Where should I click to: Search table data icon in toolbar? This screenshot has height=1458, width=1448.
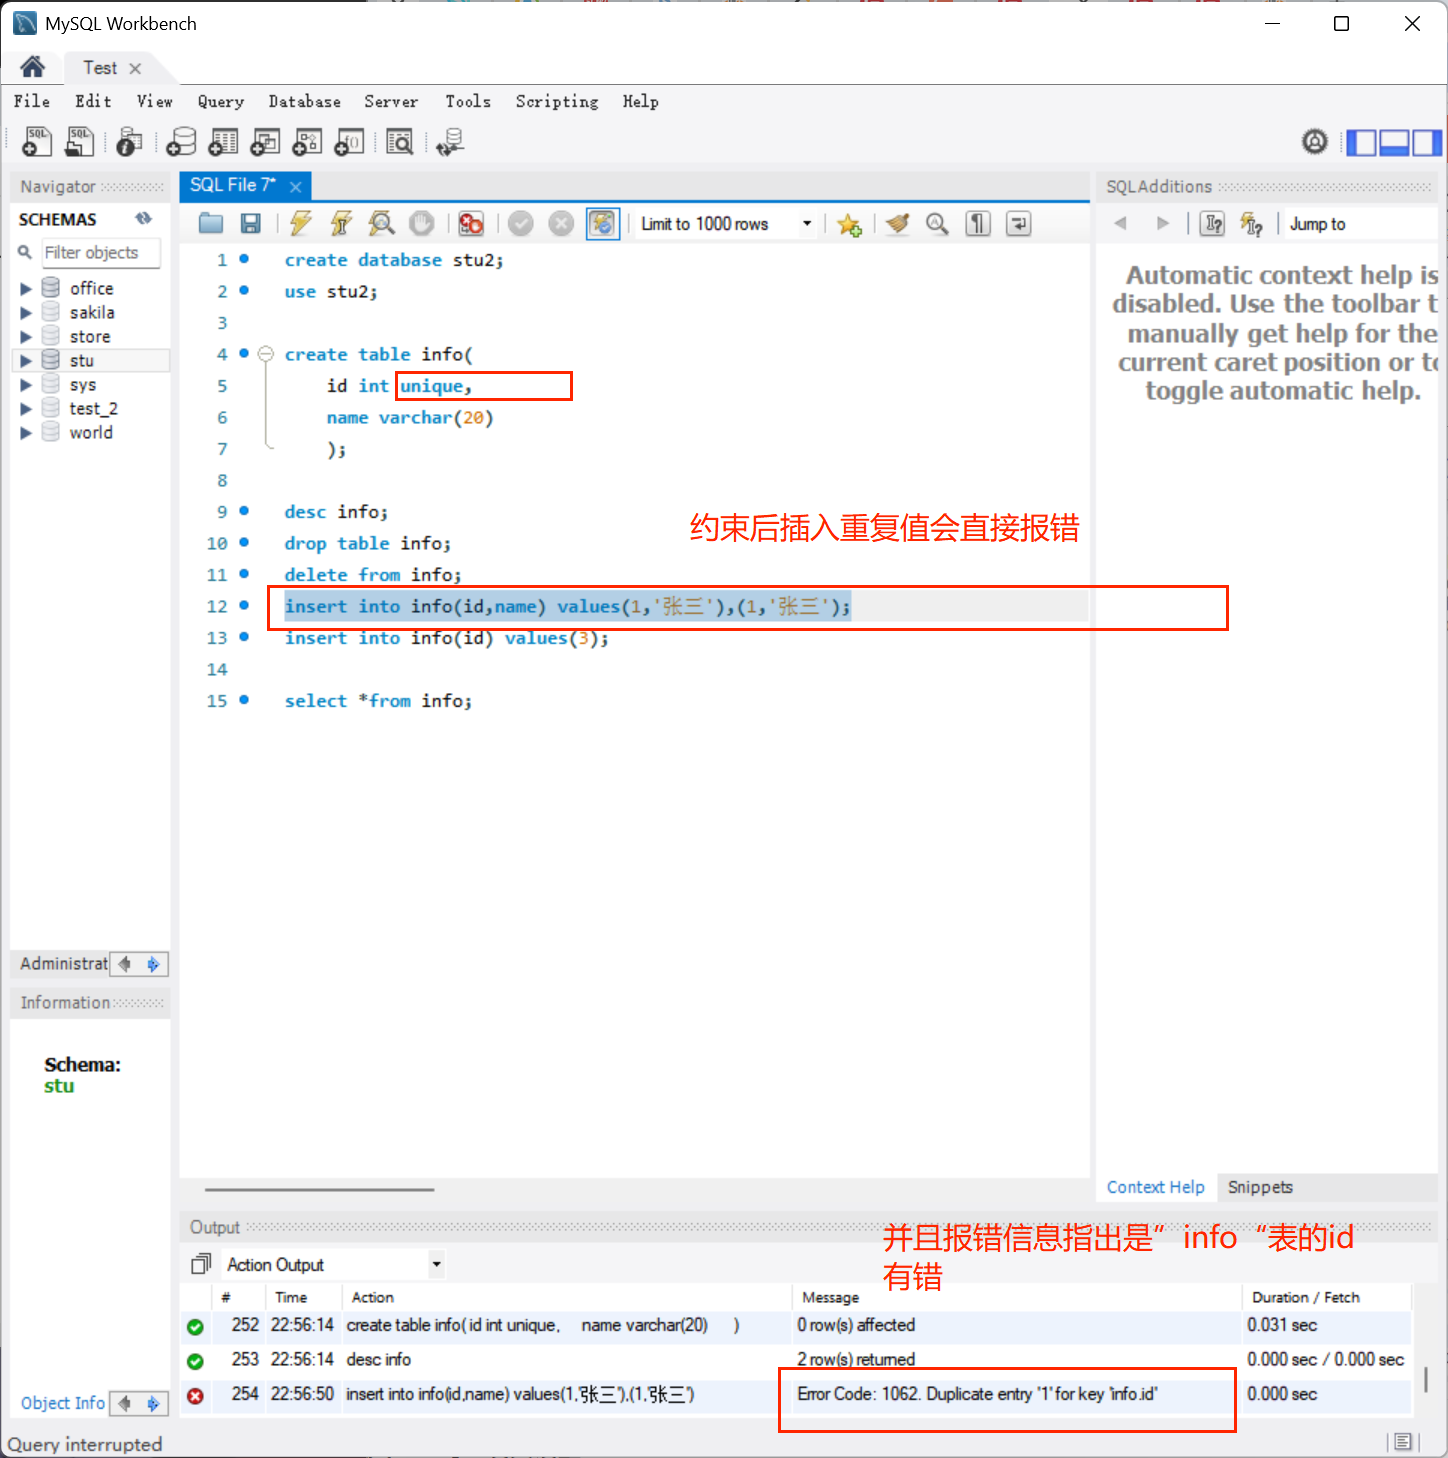pyautogui.click(x=400, y=142)
